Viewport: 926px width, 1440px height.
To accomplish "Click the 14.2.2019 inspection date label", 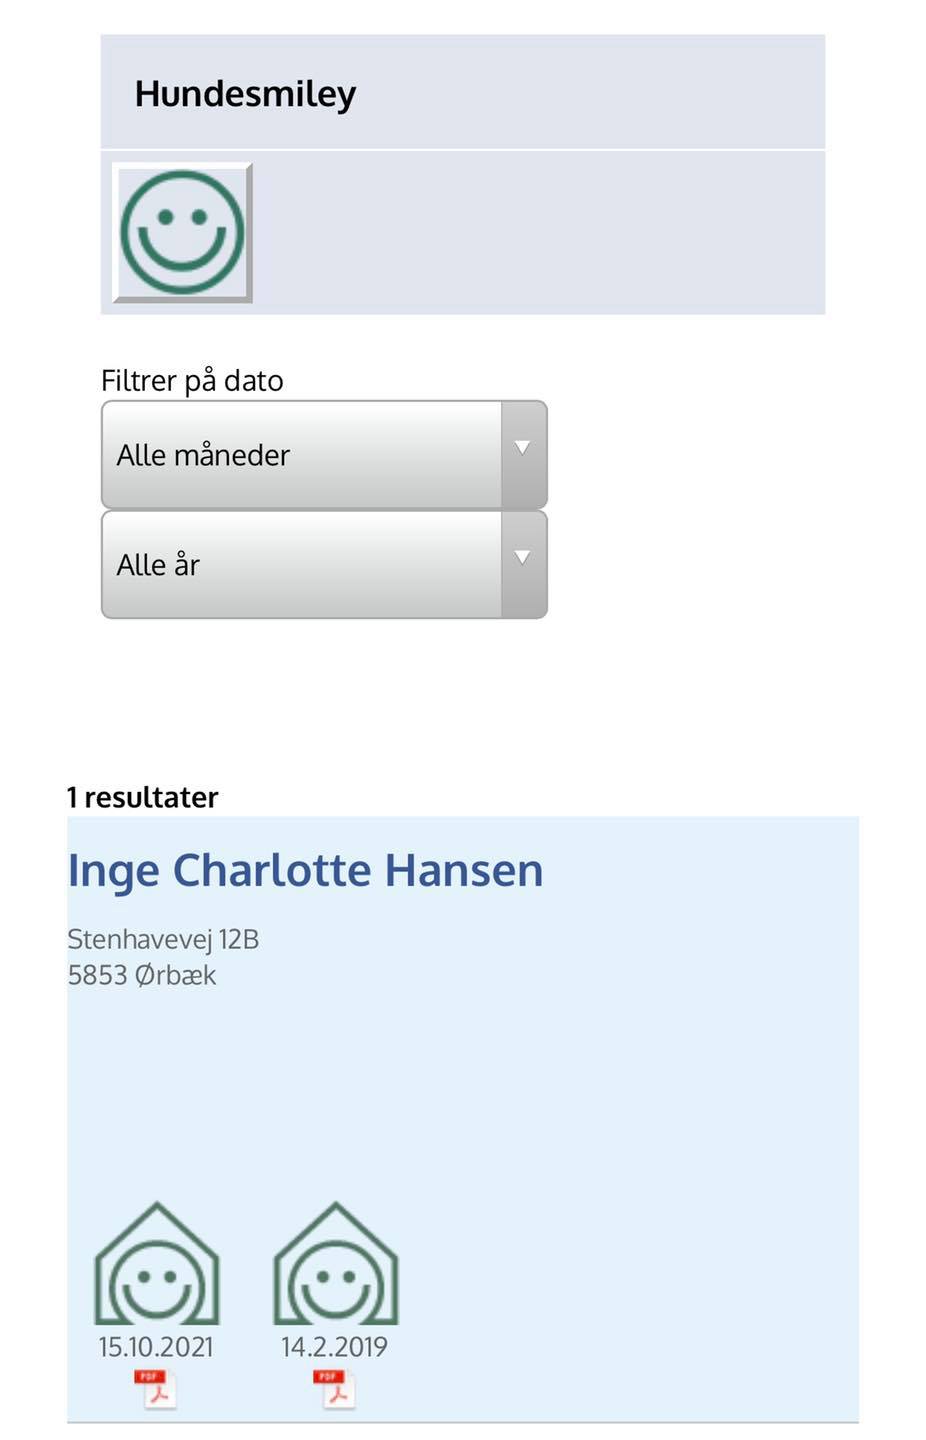I will pos(334,1346).
